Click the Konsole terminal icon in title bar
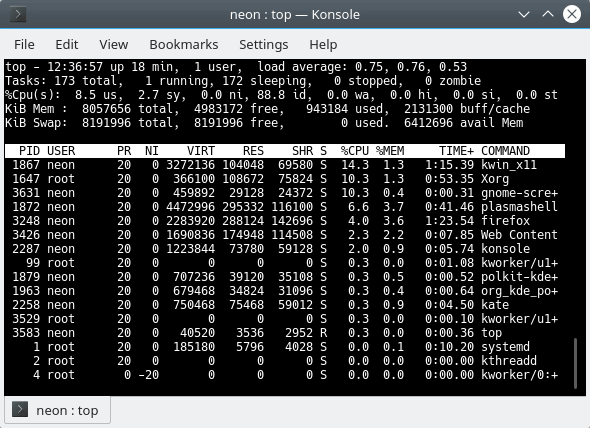This screenshot has height=428, width=590. tap(18, 15)
